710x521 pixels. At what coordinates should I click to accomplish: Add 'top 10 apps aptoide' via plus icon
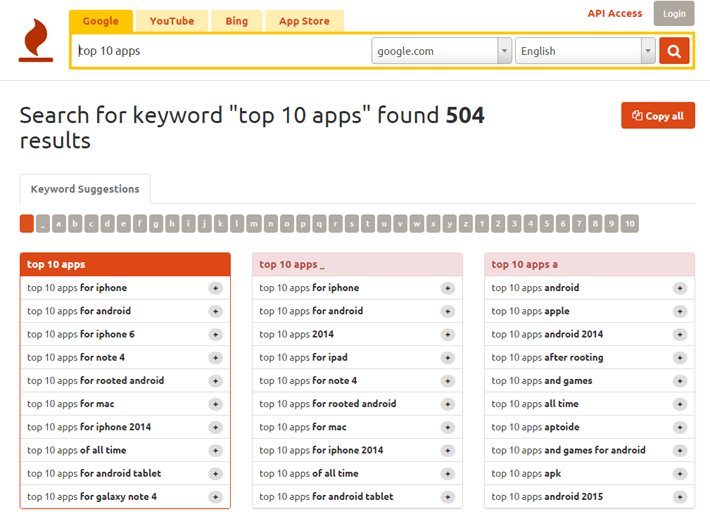click(680, 427)
